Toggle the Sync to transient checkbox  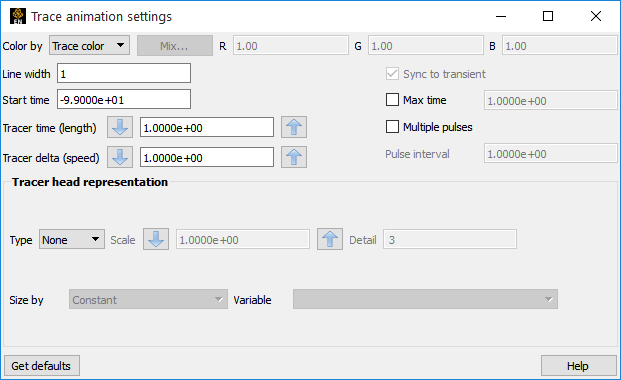click(392, 74)
